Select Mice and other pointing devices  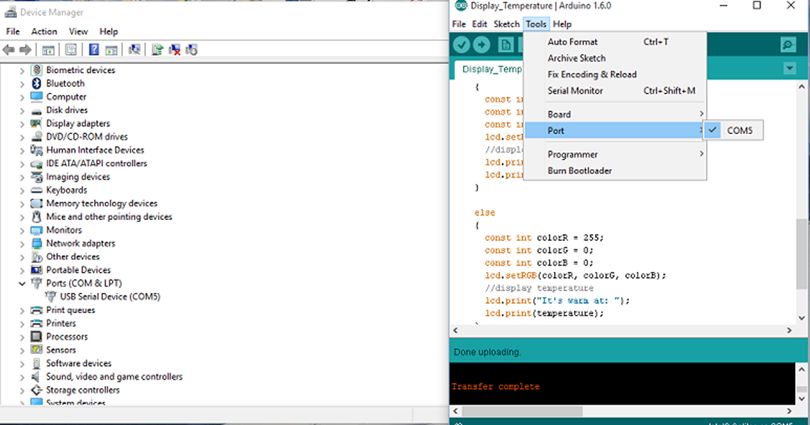point(109,217)
